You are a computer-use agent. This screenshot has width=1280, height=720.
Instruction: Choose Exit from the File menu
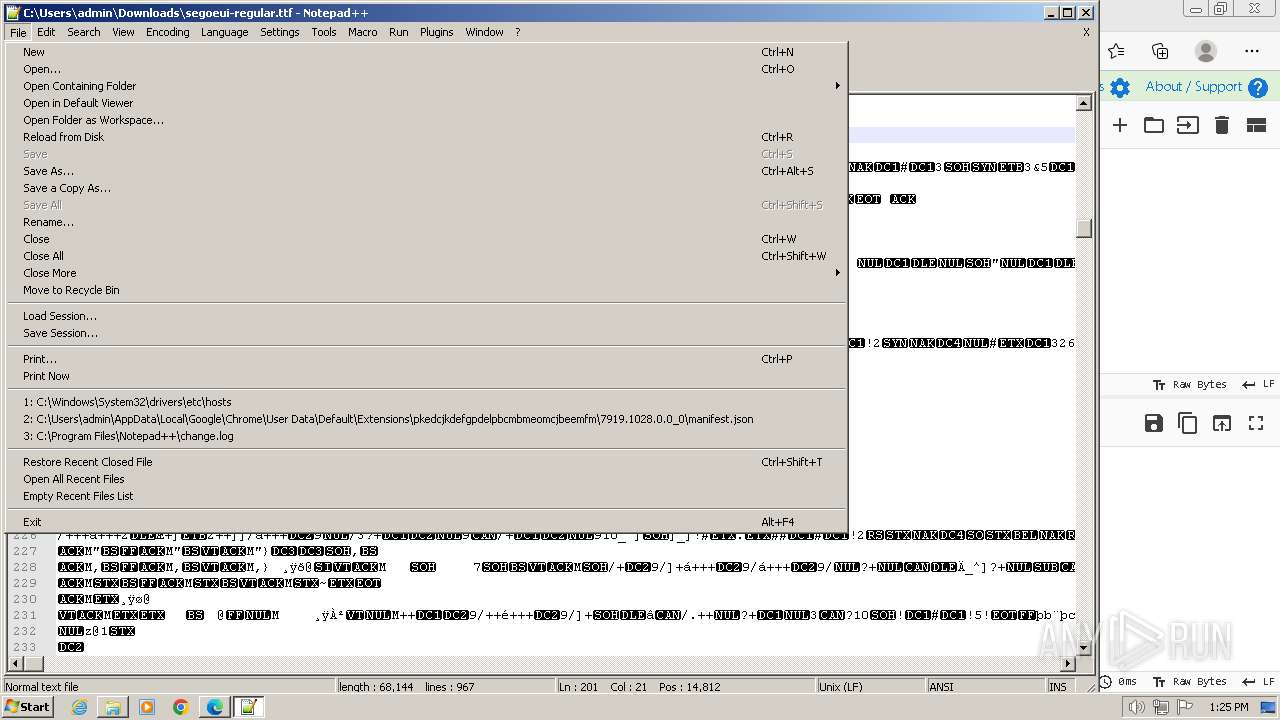coord(427,522)
